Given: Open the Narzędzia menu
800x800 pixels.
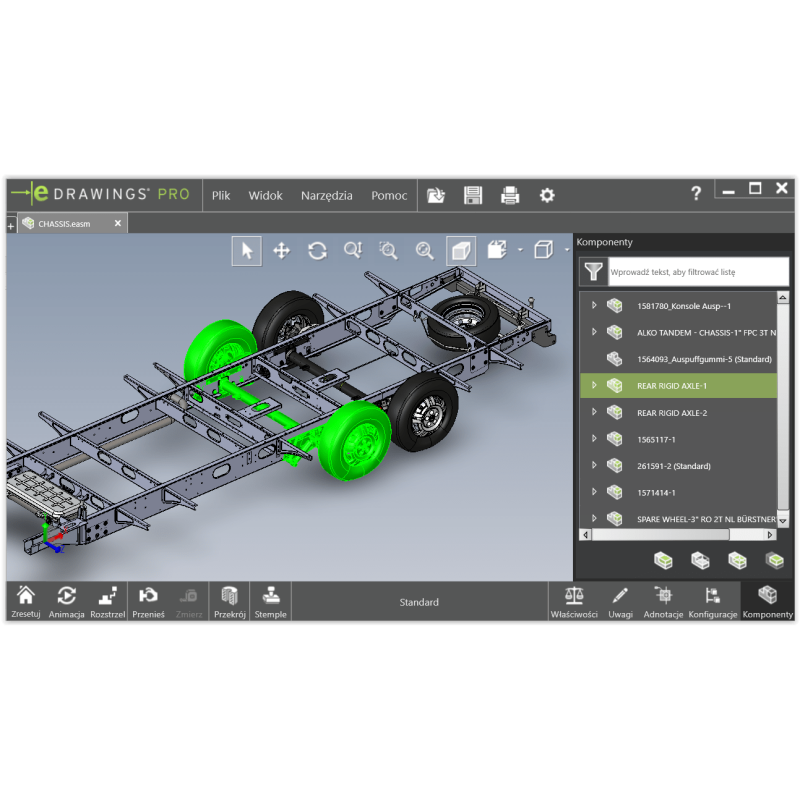Looking at the screenshot, I should (327, 196).
